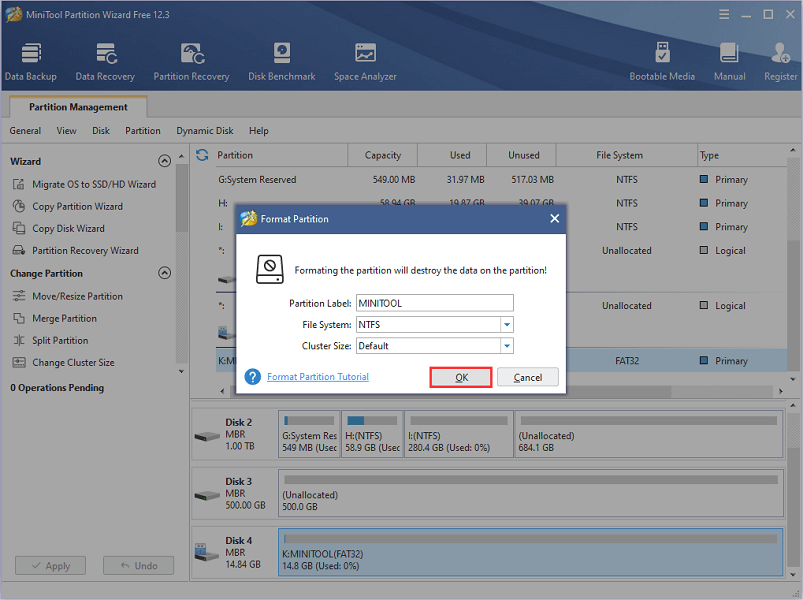Close the Format Partition dialog
Screen dimensions: 803x600
(554, 219)
